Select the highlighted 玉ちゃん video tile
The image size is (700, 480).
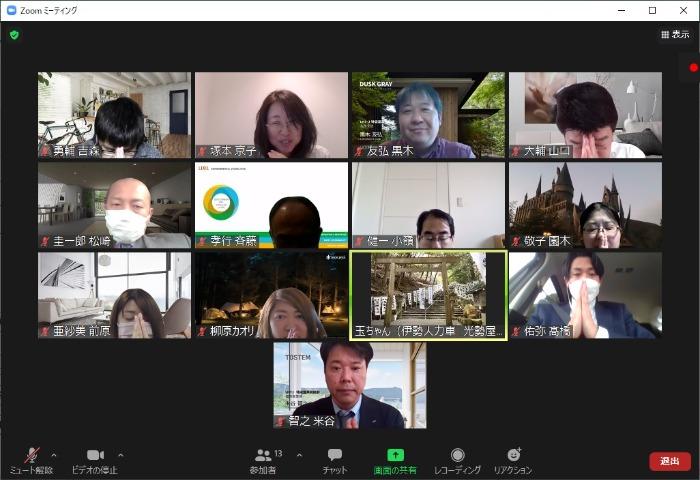(x=427, y=294)
